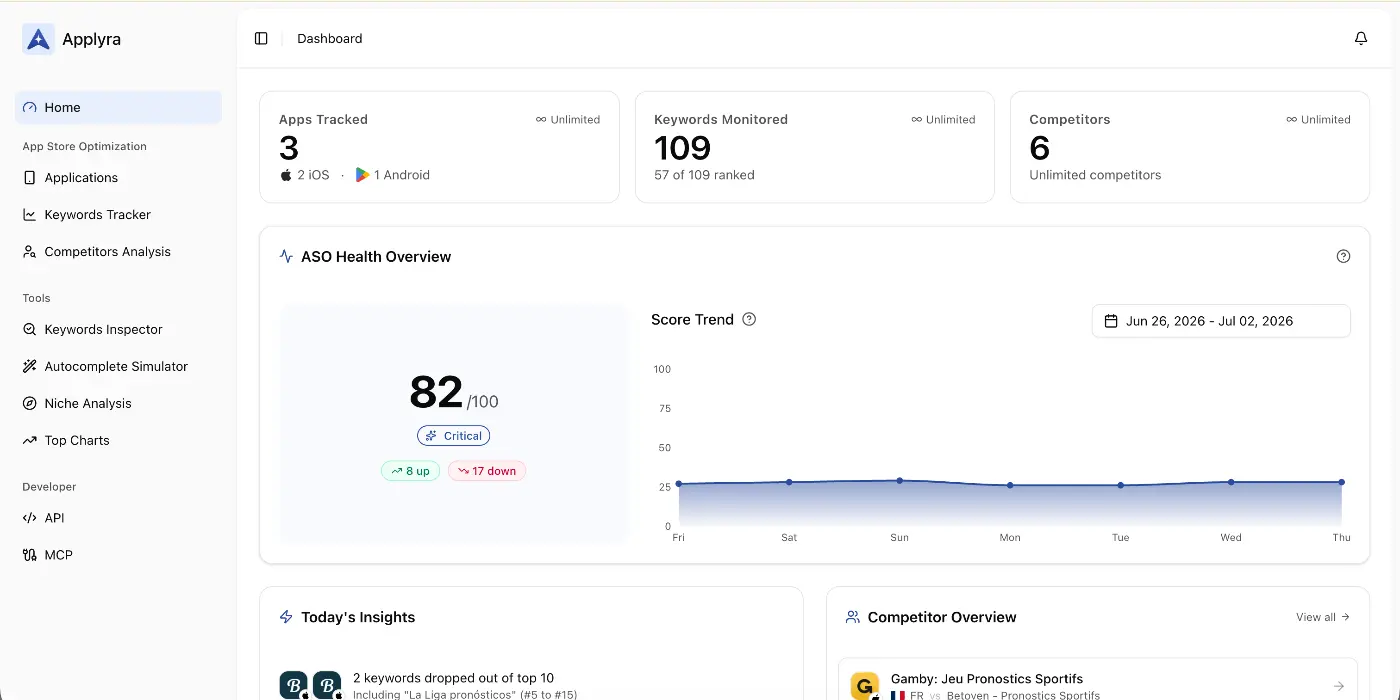Click the Critical status badge

[454, 436]
